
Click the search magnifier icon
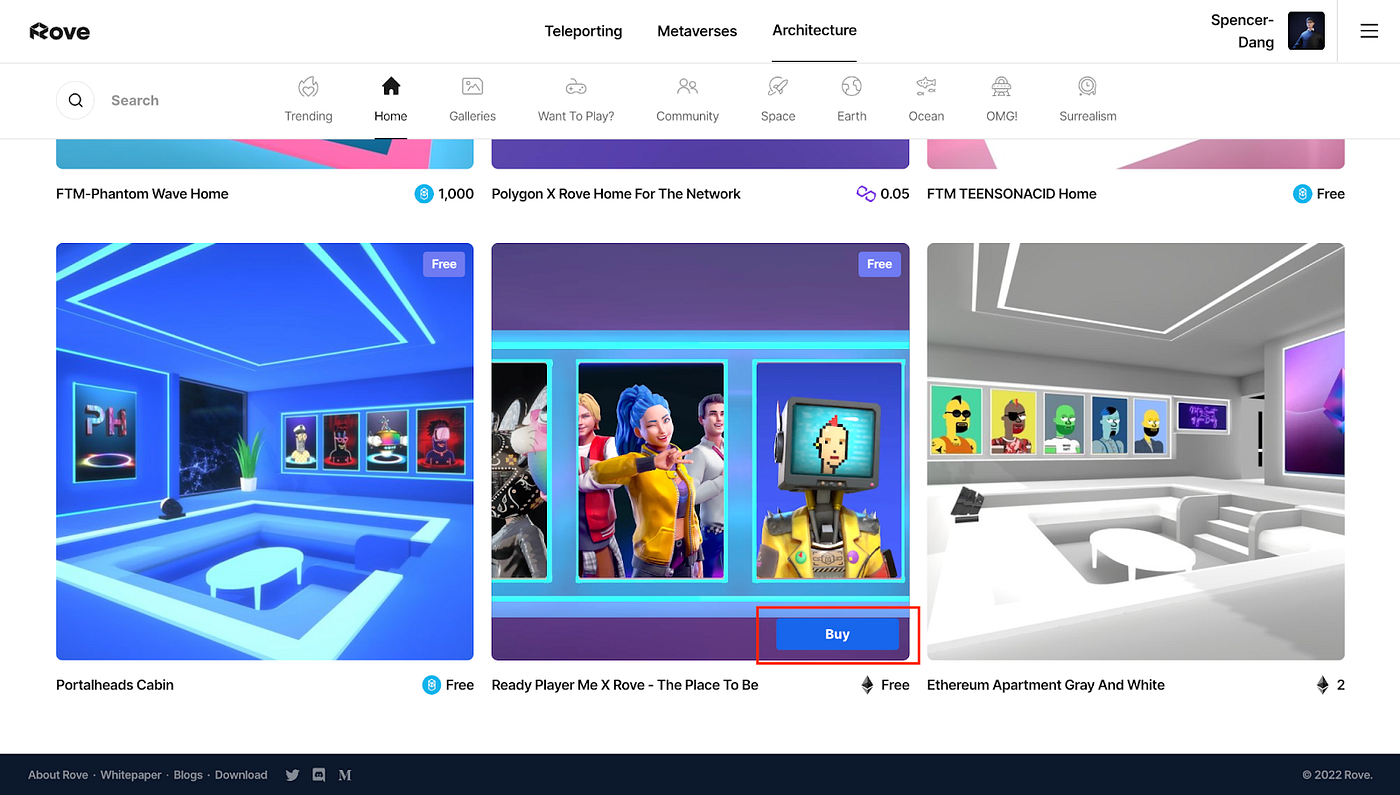[75, 100]
